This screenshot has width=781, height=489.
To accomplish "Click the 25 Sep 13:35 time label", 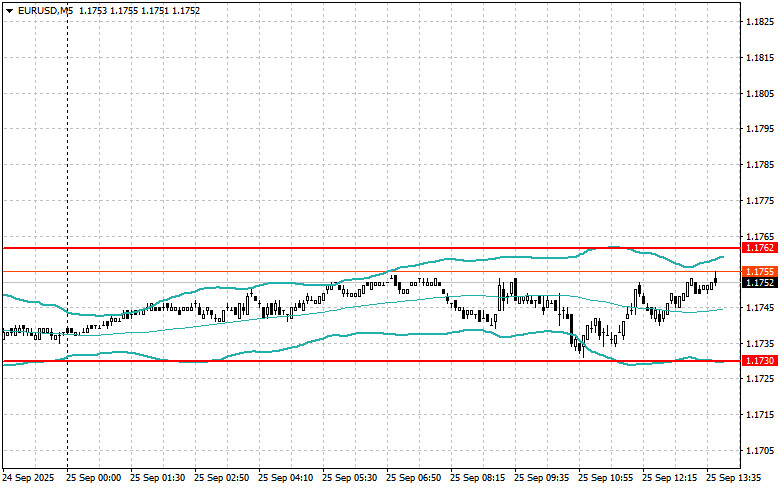I will pos(733,478).
